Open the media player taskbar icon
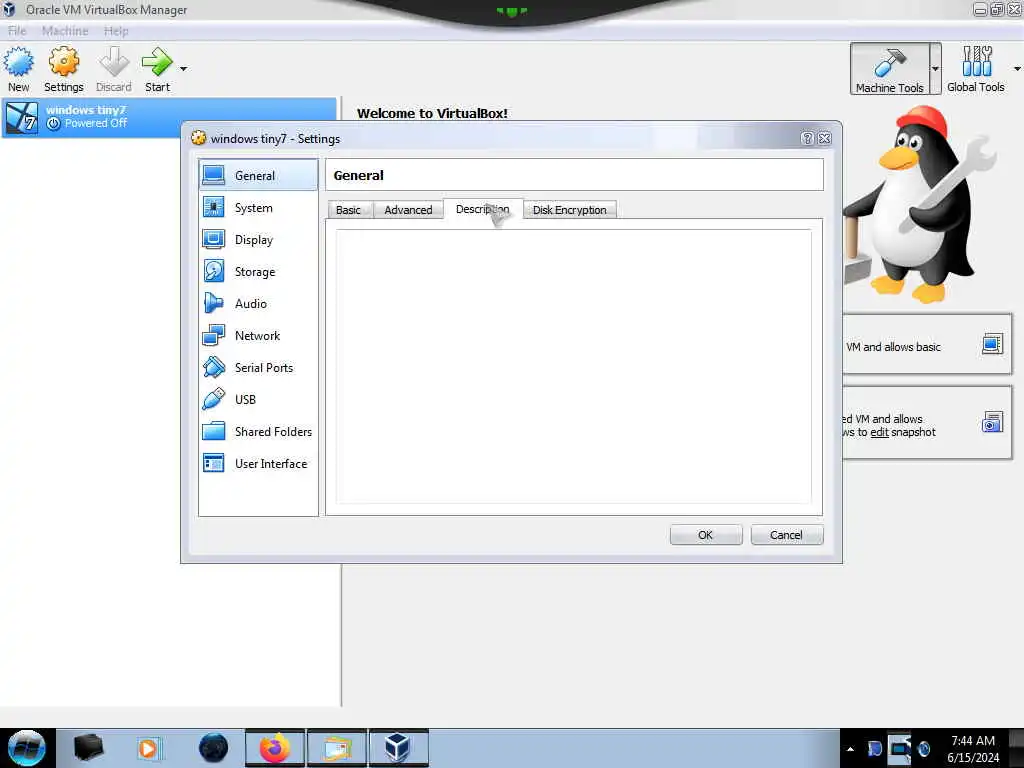Image resolution: width=1024 pixels, height=768 pixels. [149, 748]
